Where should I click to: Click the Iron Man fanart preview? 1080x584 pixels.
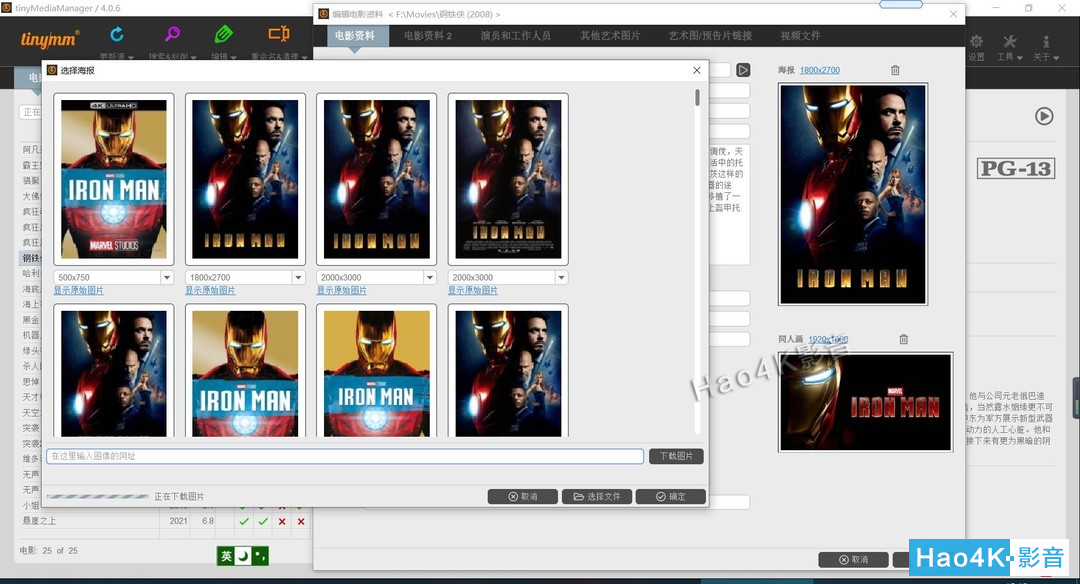pyautogui.click(x=866, y=402)
